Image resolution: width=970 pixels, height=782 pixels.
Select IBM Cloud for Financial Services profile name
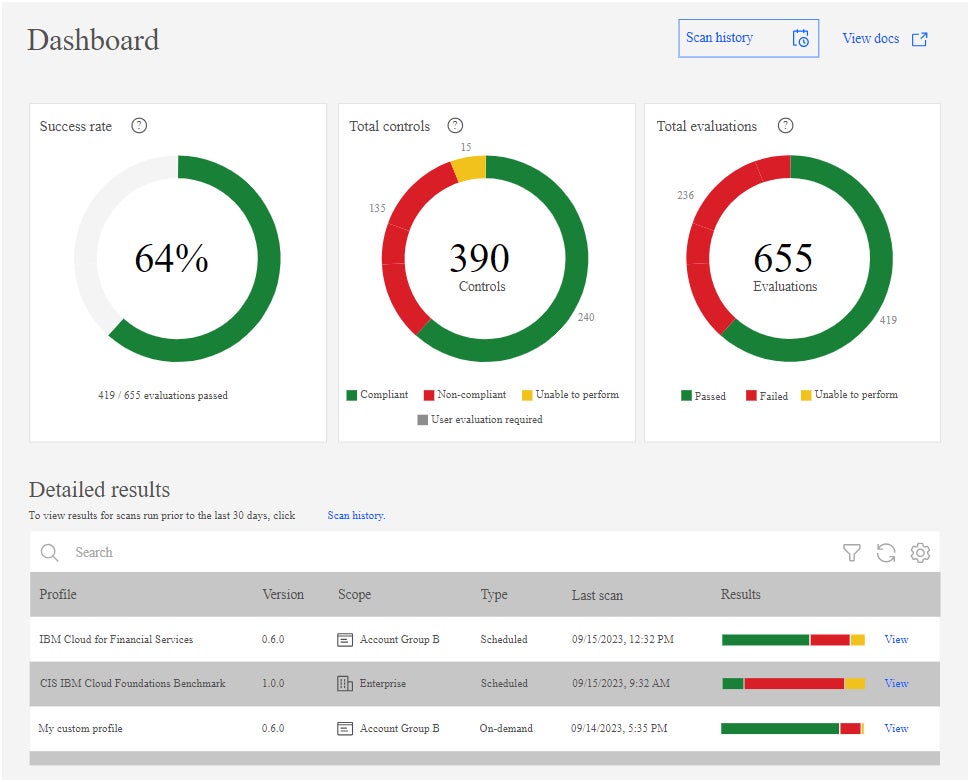point(116,639)
